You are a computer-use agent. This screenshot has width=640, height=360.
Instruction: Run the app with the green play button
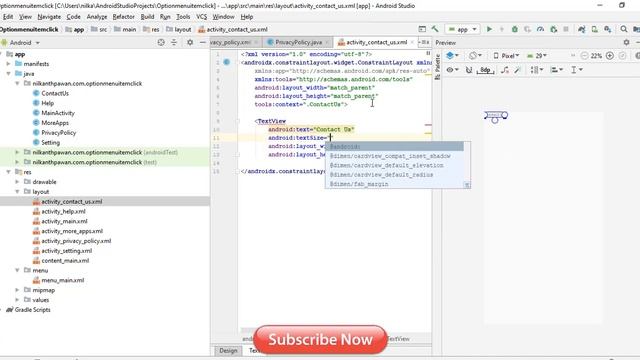pos(489,29)
